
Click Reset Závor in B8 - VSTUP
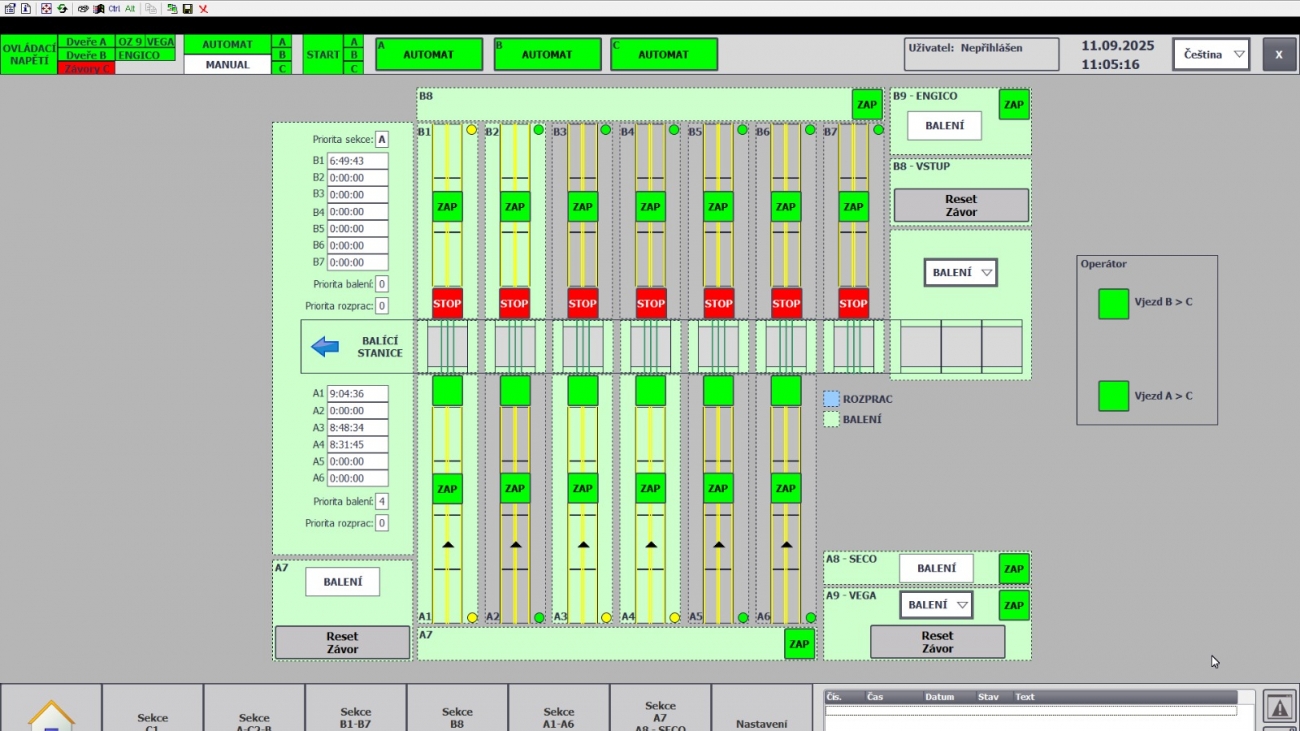(x=960, y=205)
